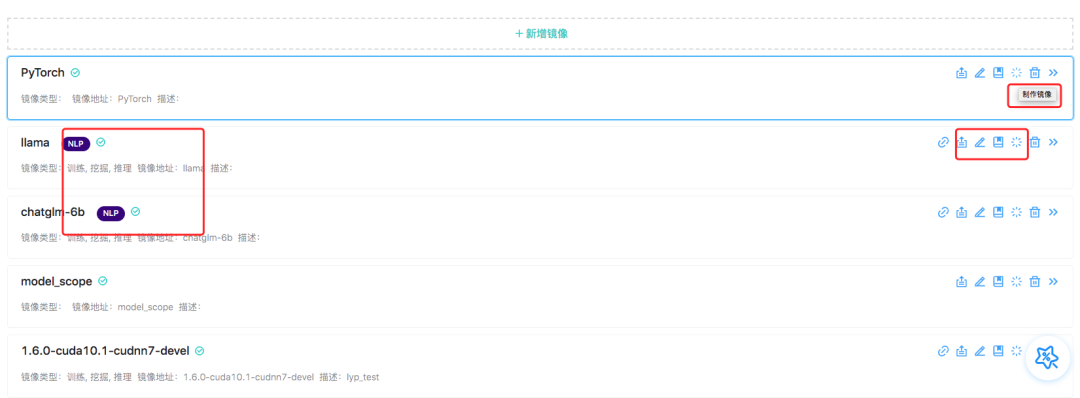Image resolution: width=1080 pixels, height=398 pixels.
Task: Delete the model_scope image via the trash icon
Action: (1034, 282)
